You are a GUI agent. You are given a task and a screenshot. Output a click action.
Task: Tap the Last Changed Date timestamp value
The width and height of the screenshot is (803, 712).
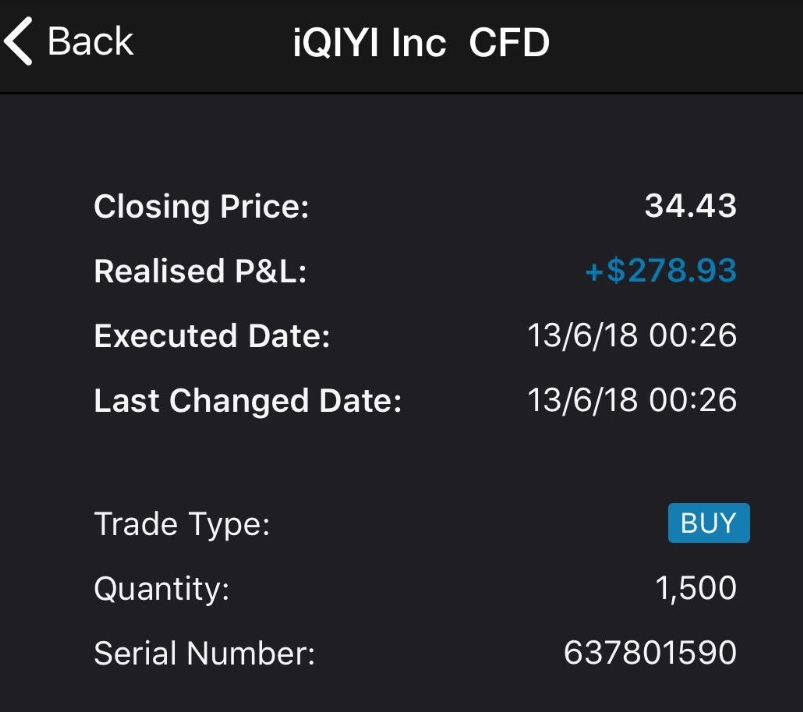[x=632, y=401]
